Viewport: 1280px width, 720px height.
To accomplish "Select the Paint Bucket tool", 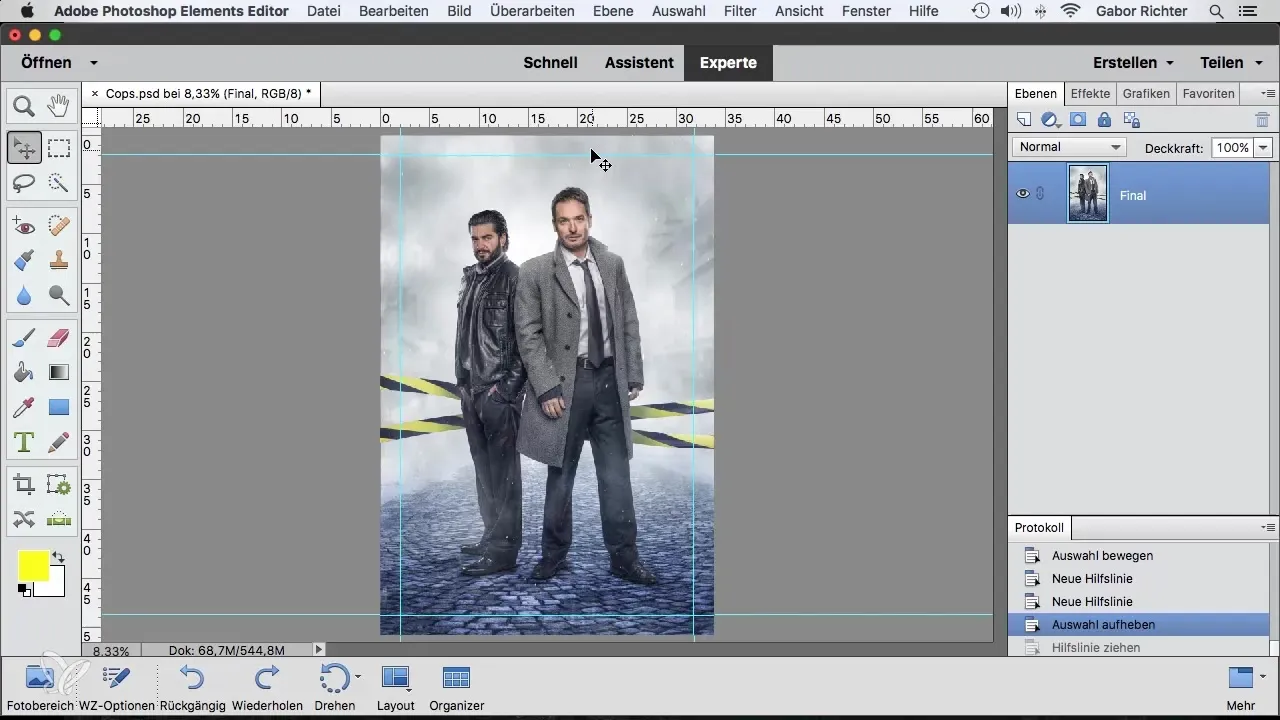I will point(24,373).
